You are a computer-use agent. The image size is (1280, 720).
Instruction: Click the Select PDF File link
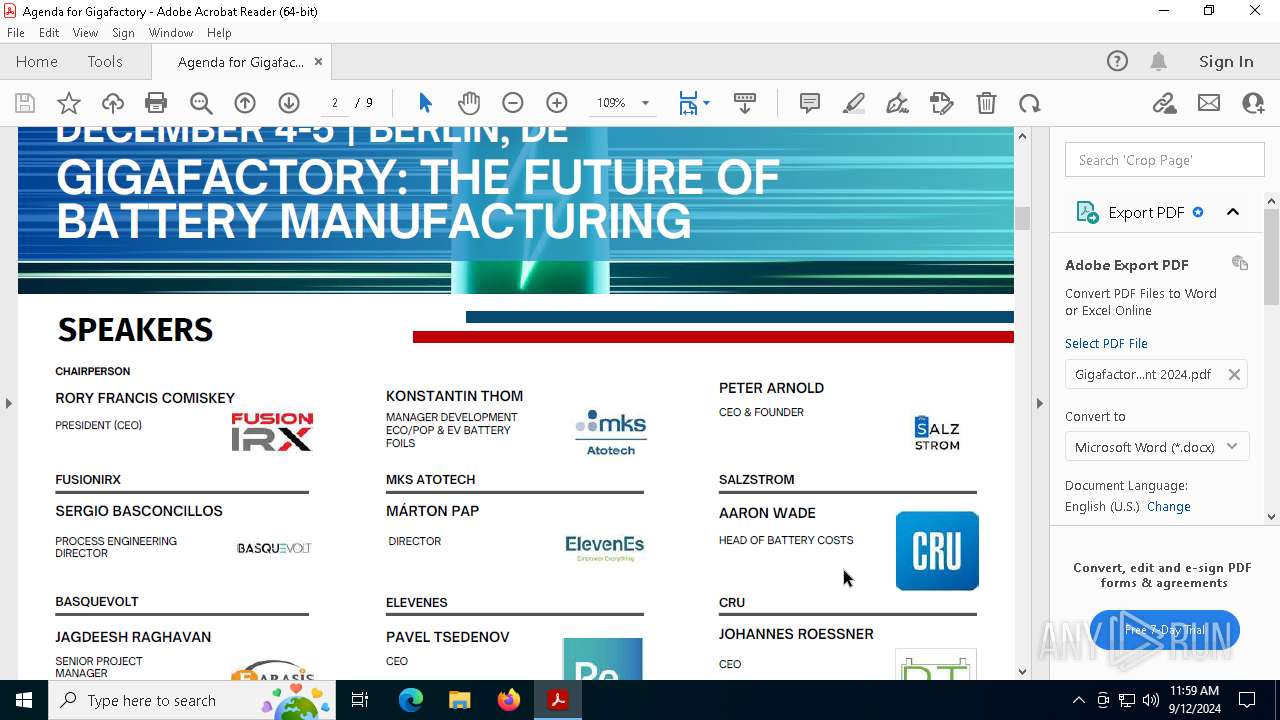pos(1106,343)
